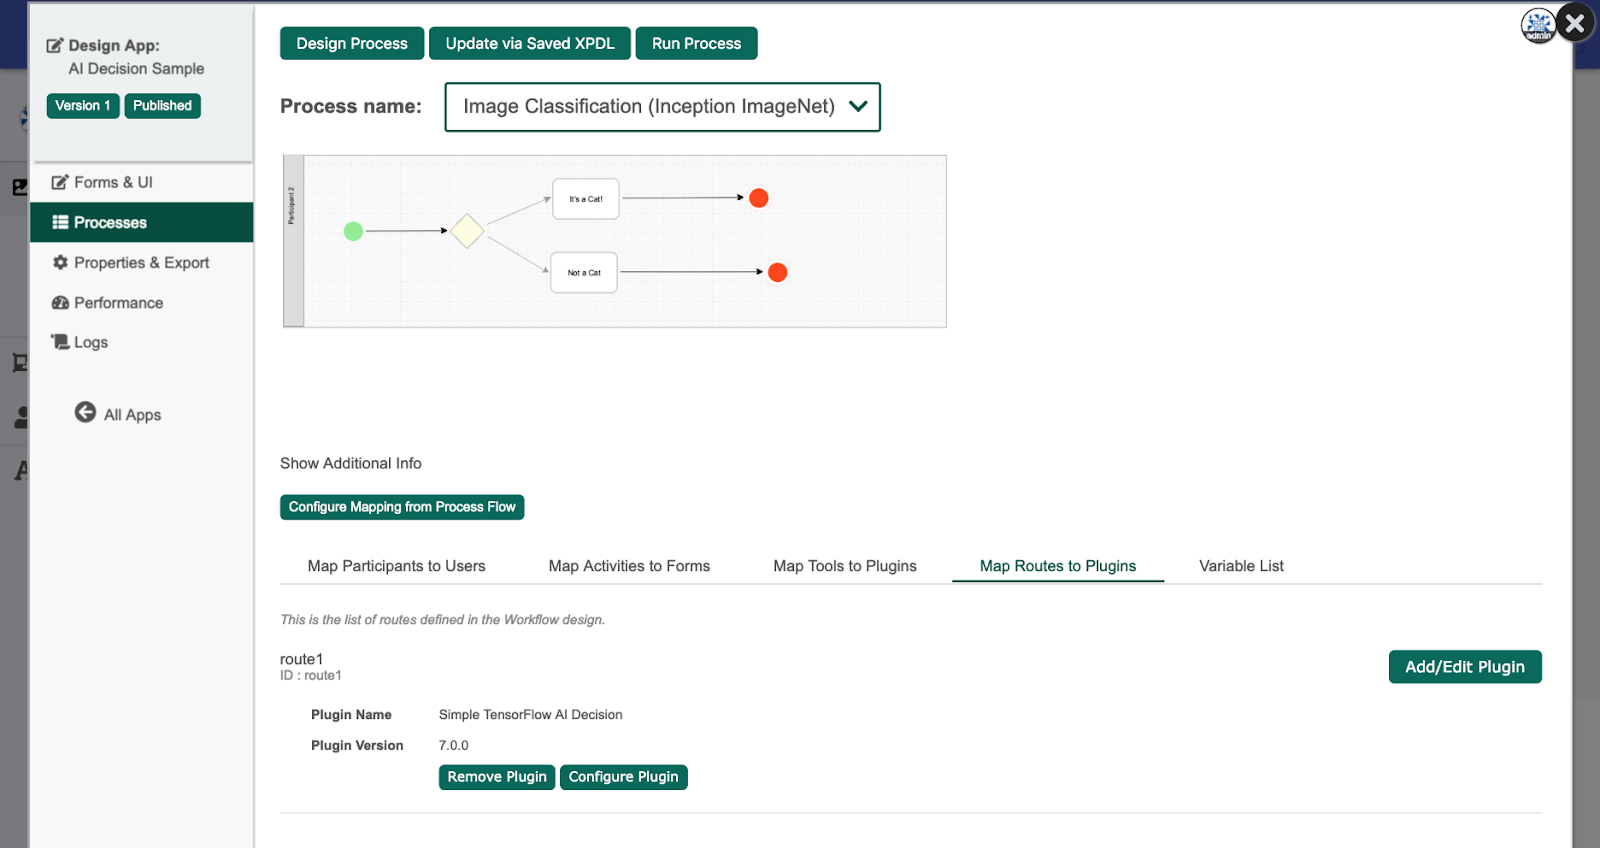Click the Design App pencil icon
Screen dimensions: 1600x848
tap(55, 45)
